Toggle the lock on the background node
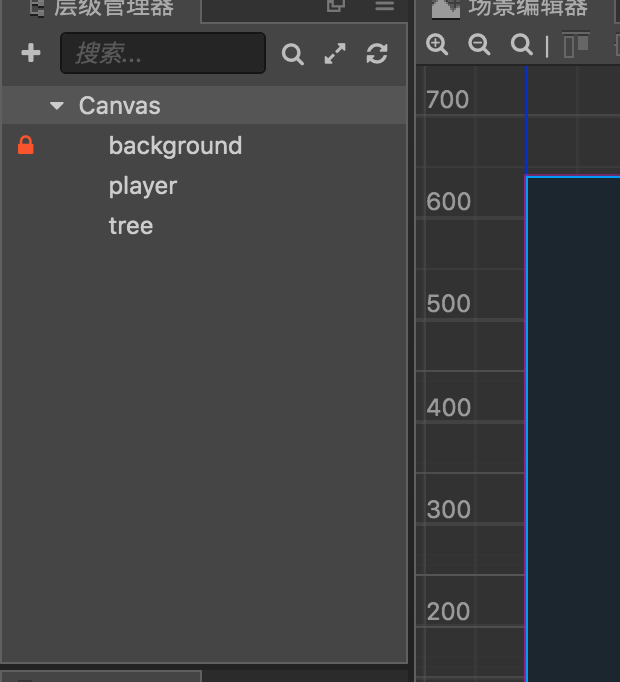The image size is (620, 682). point(26,146)
